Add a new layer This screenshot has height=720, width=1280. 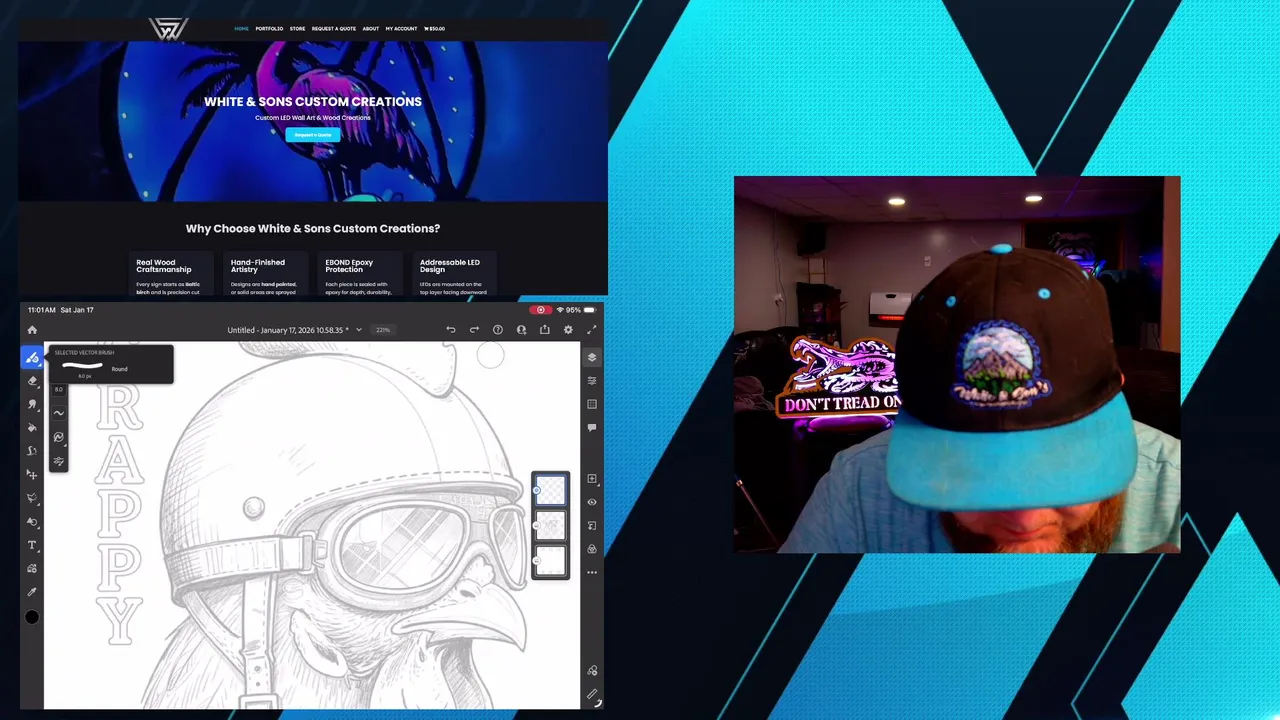click(592, 479)
